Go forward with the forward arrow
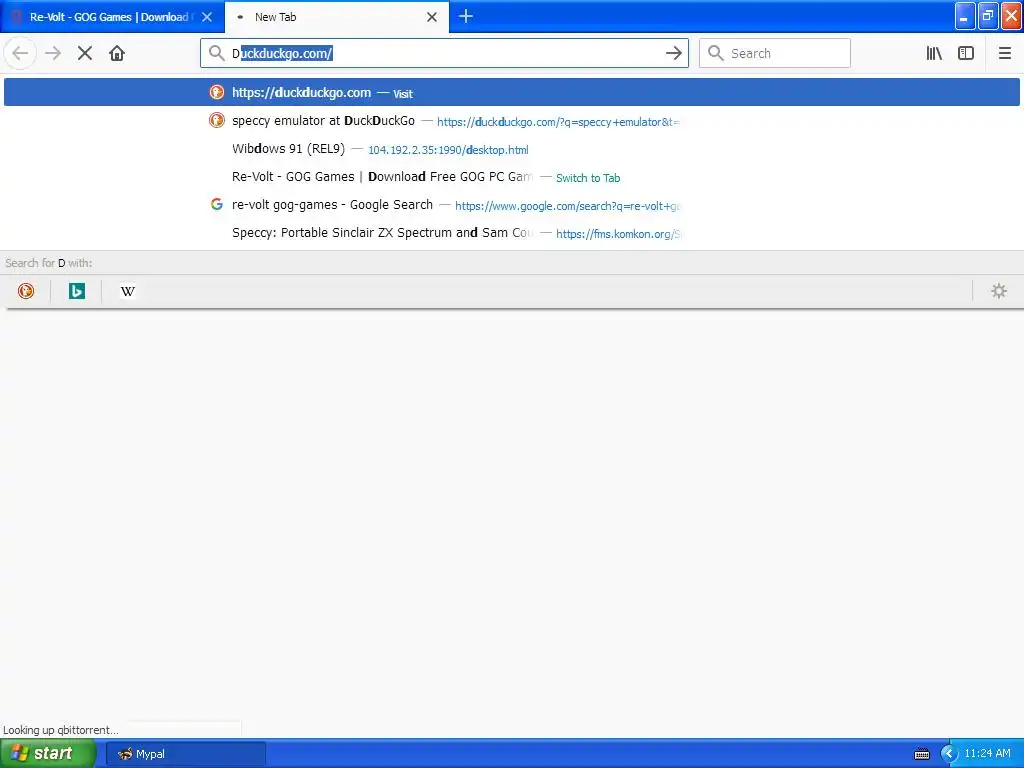 click(53, 53)
